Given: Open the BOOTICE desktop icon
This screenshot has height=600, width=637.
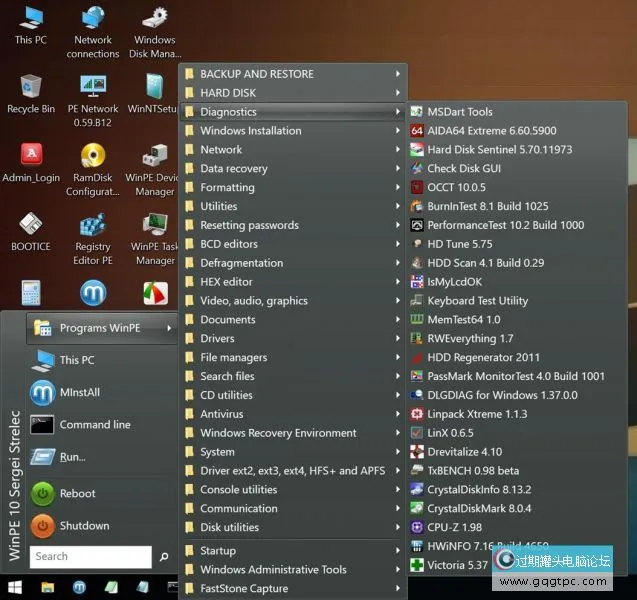Looking at the screenshot, I should click(31, 228).
